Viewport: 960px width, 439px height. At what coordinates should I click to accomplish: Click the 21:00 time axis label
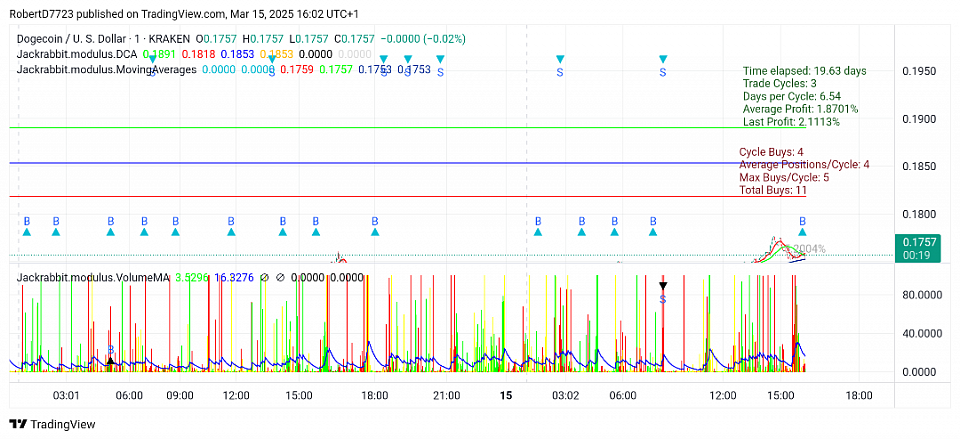(446, 396)
